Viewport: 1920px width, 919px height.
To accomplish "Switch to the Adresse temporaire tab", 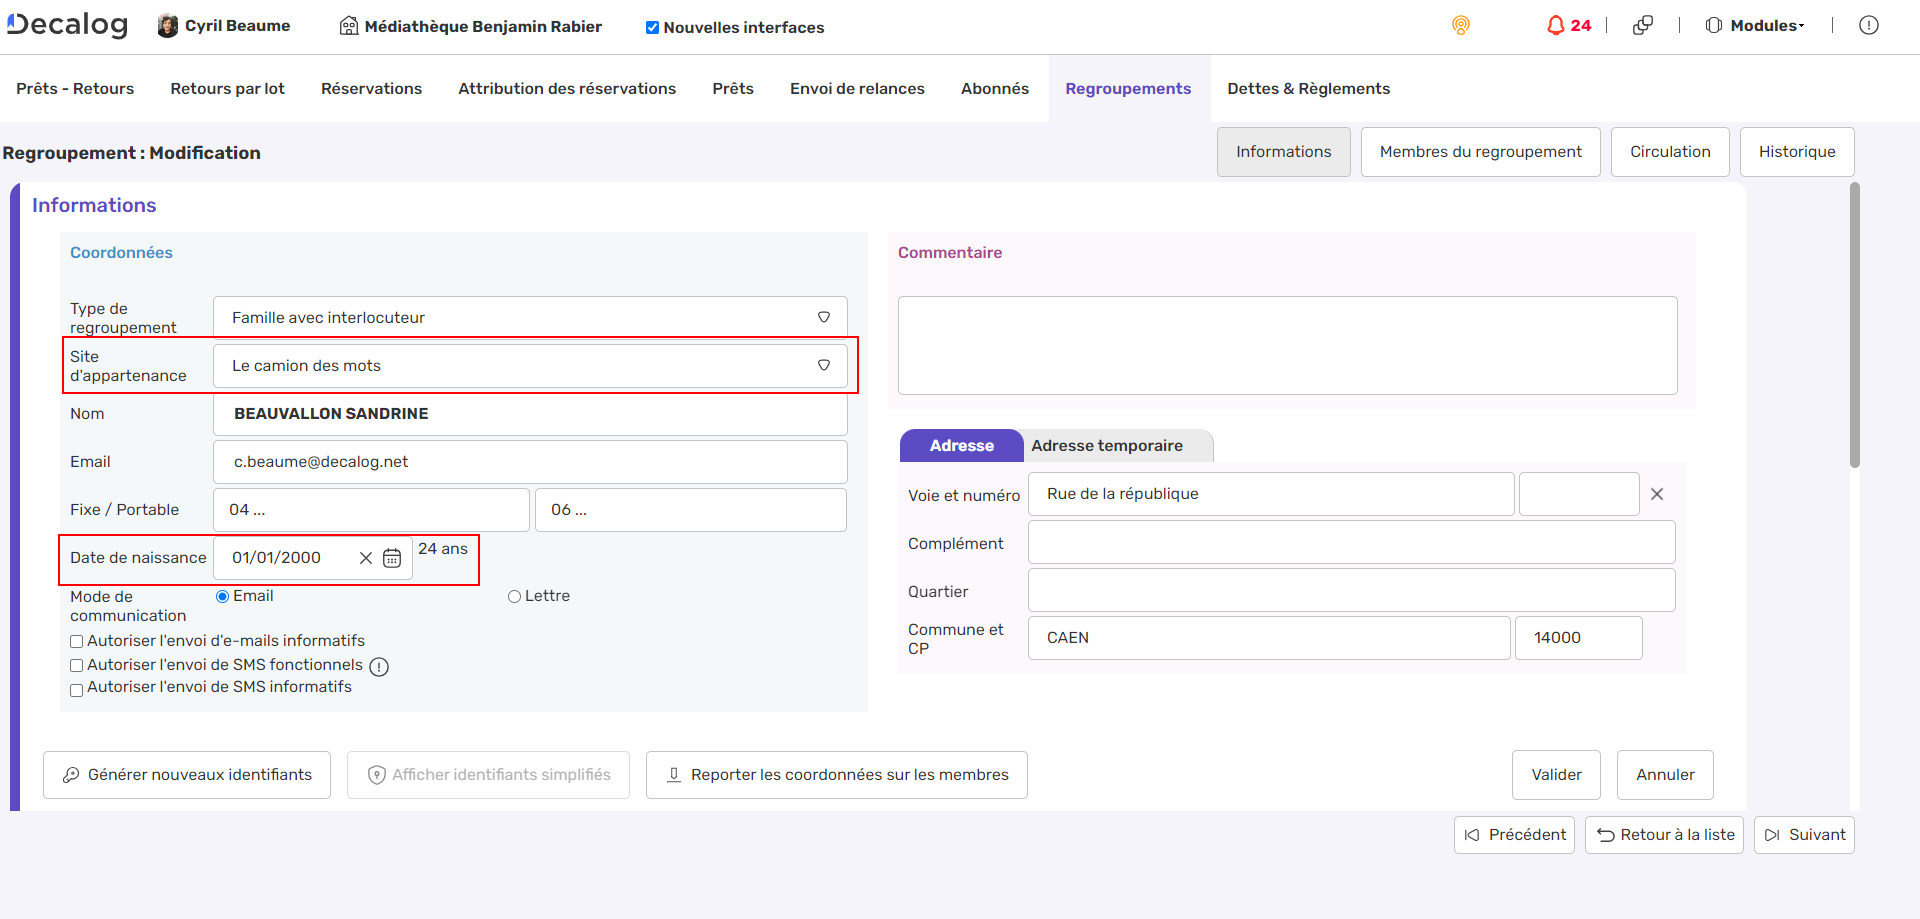I will pos(1107,446).
